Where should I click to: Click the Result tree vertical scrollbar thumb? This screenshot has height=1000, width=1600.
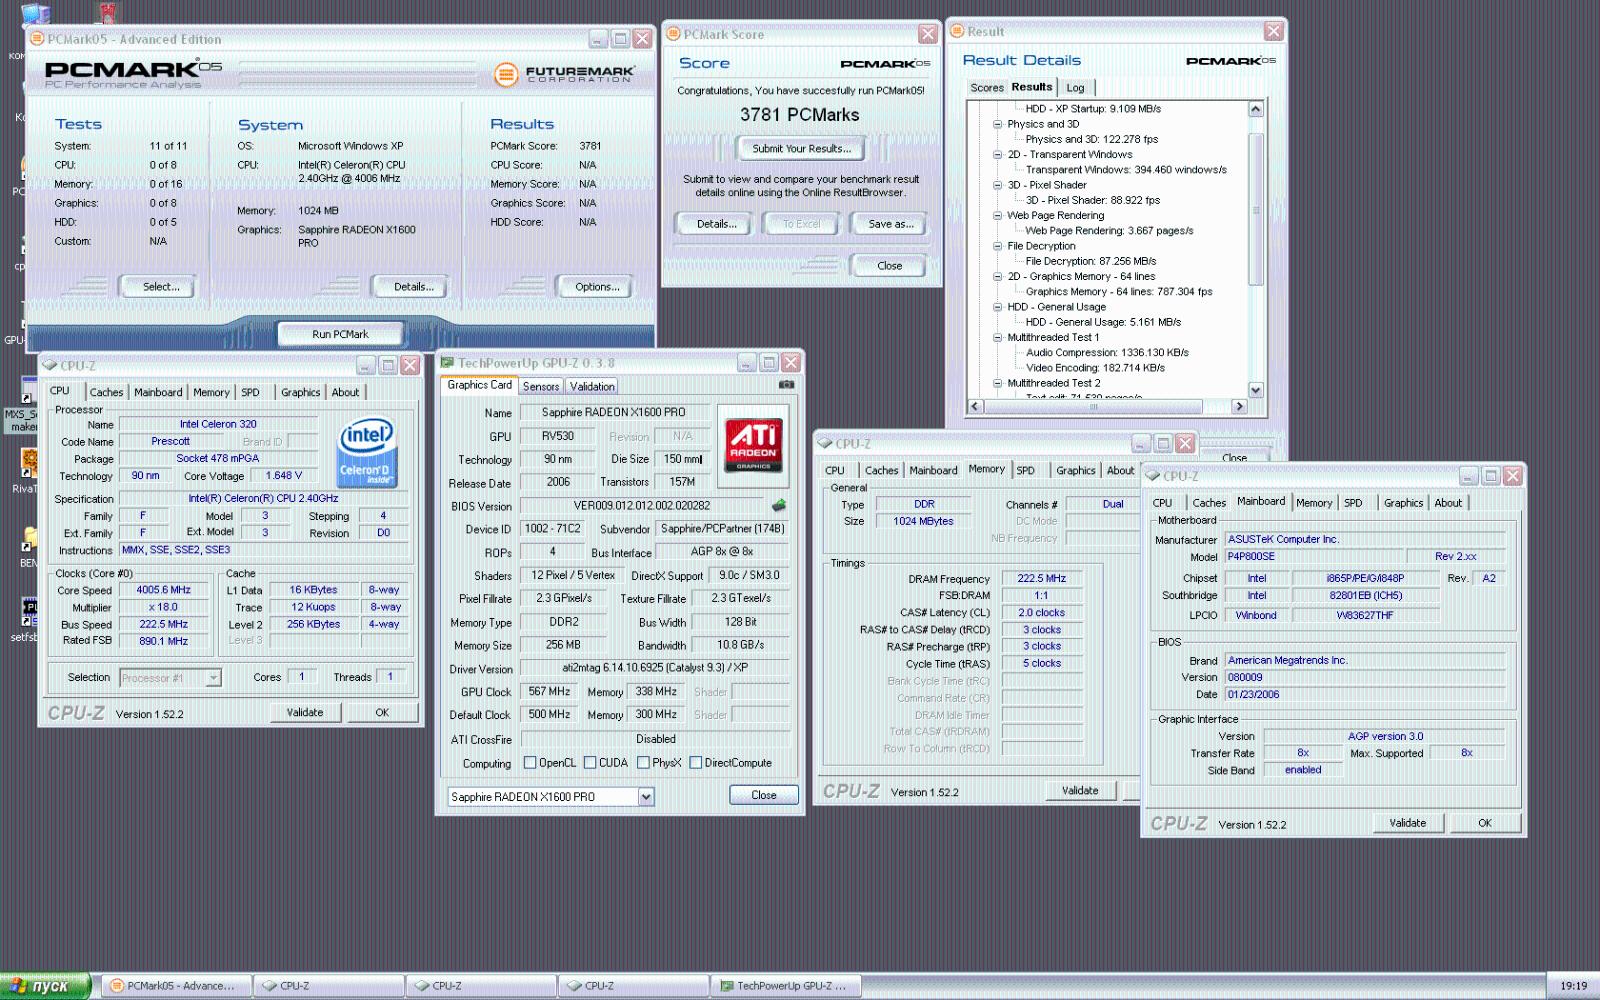(1256, 209)
